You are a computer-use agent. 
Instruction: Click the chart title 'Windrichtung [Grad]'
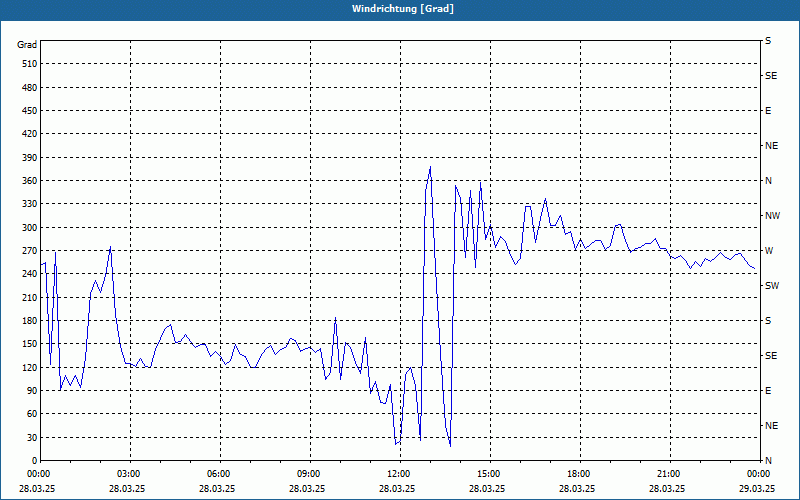coord(403,9)
